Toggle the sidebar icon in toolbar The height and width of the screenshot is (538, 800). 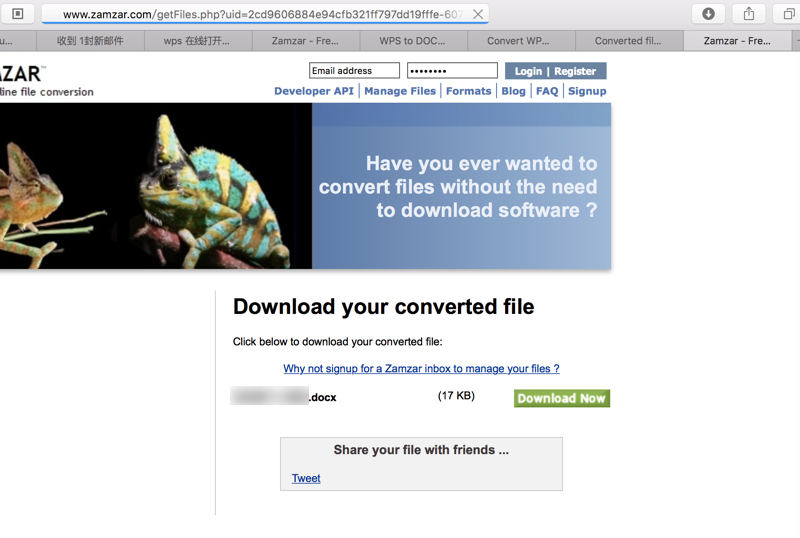pyautogui.click(x=17, y=14)
